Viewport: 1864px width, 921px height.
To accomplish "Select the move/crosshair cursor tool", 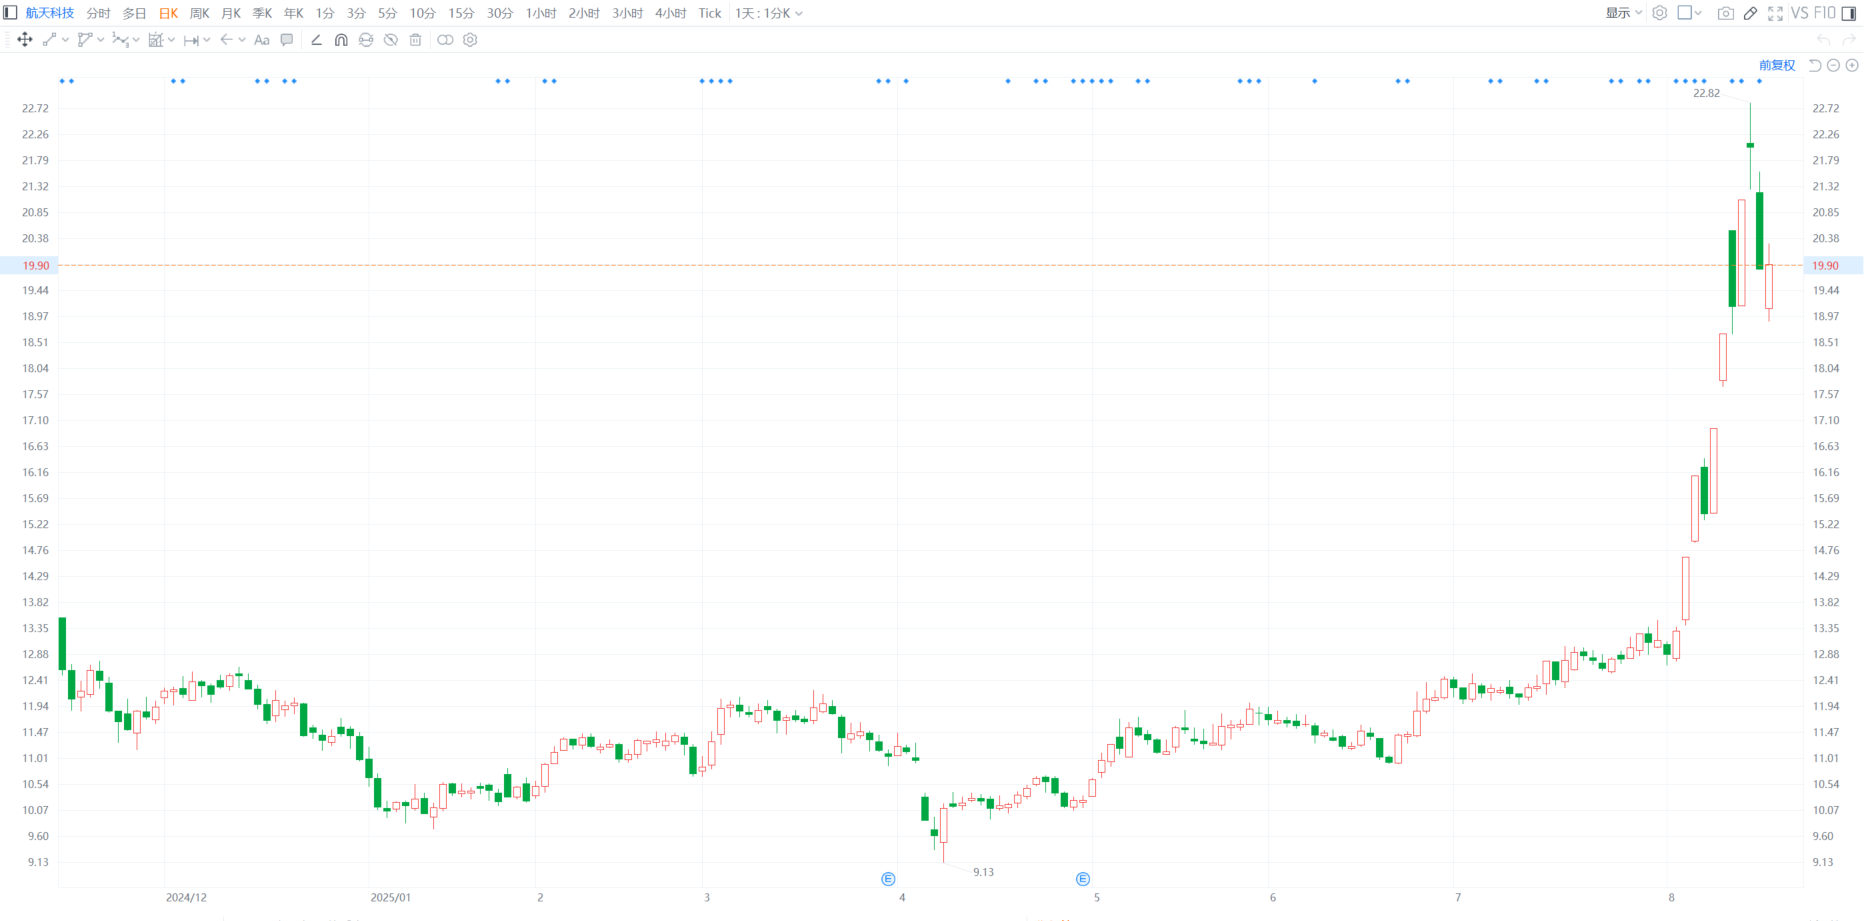I will [x=25, y=40].
